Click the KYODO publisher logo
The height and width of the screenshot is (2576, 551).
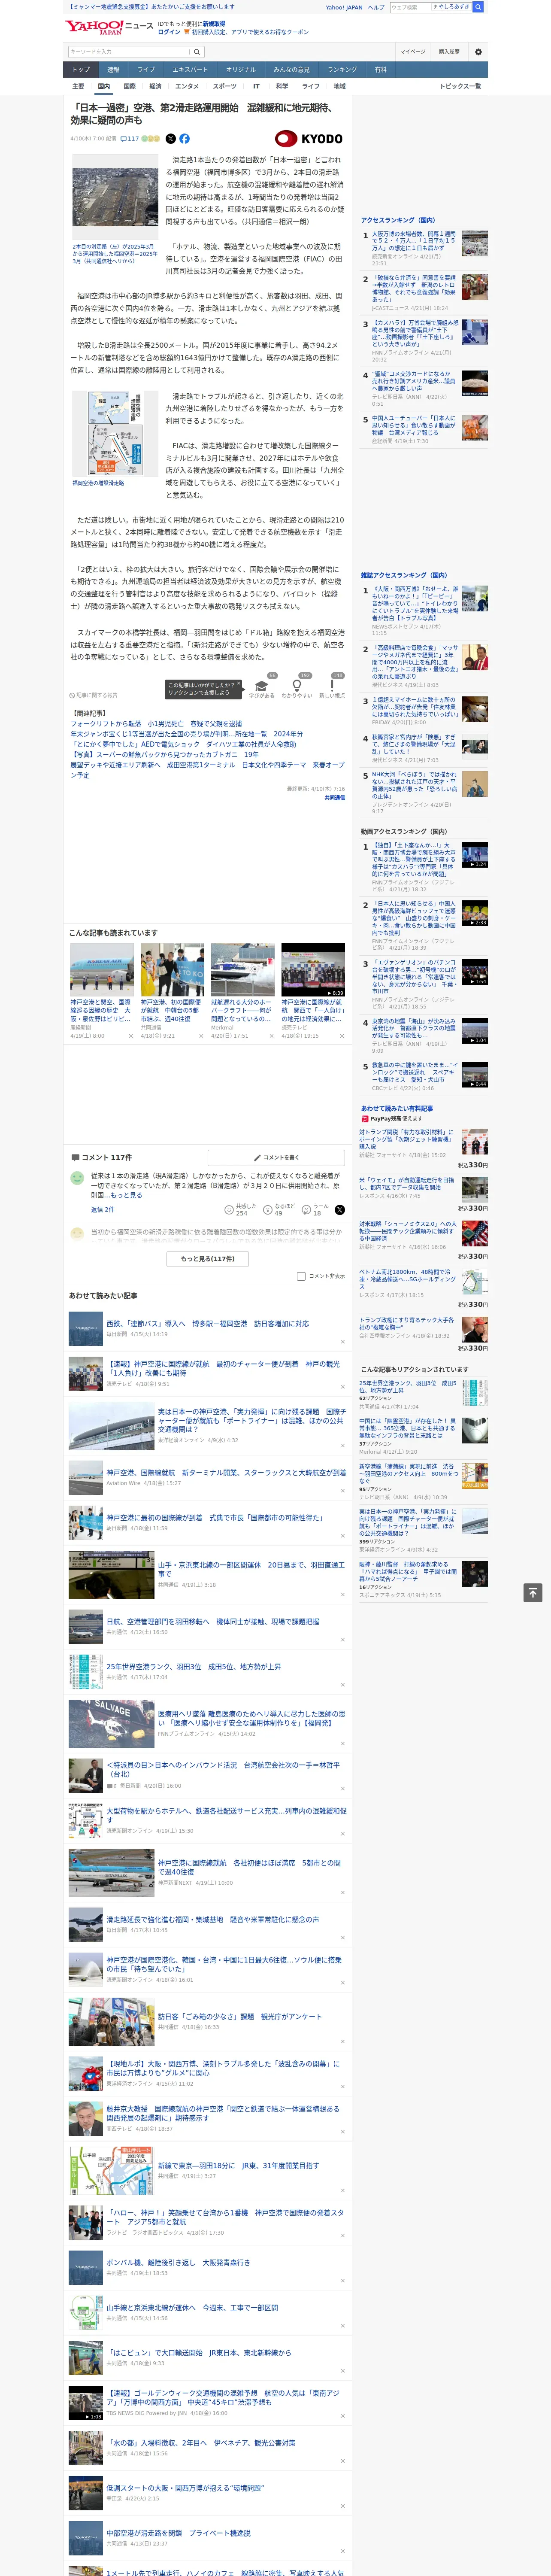pos(309,139)
